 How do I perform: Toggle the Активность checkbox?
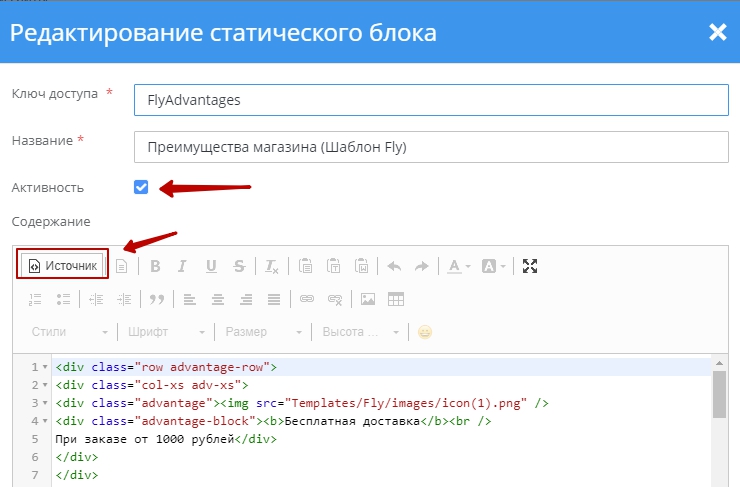141,187
